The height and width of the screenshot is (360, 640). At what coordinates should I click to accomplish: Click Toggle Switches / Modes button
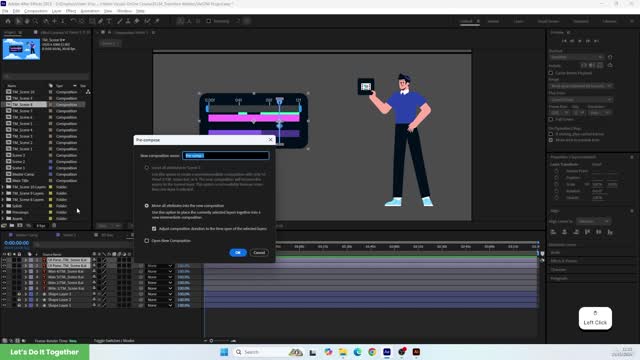click(114, 340)
